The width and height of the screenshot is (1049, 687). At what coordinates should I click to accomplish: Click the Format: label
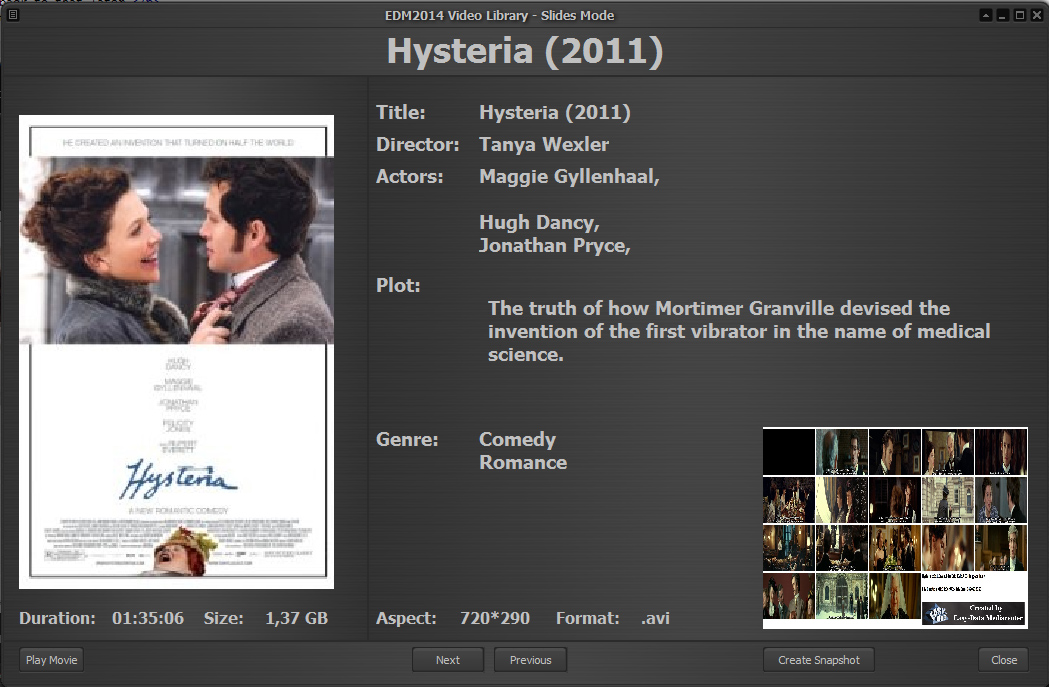(587, 618)
